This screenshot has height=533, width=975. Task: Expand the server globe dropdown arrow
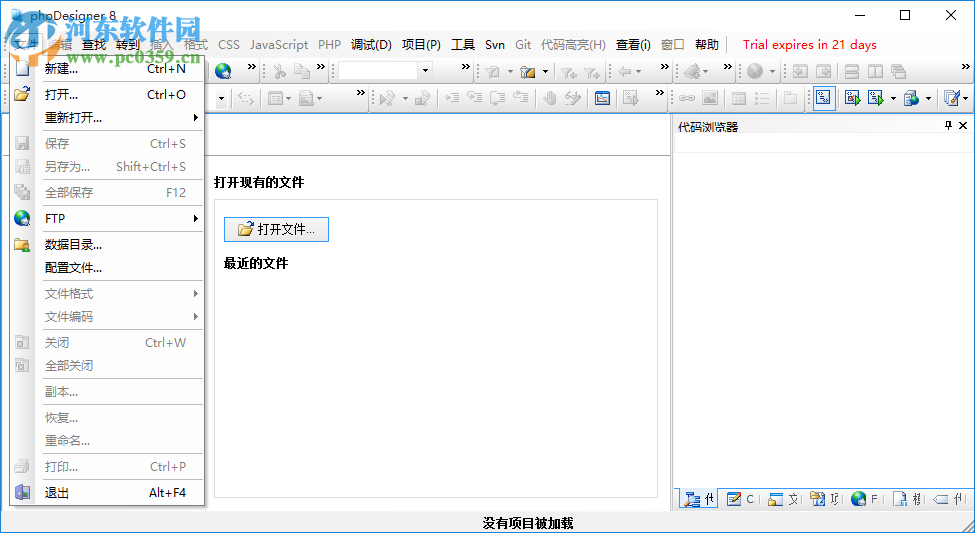click(928, 98)
